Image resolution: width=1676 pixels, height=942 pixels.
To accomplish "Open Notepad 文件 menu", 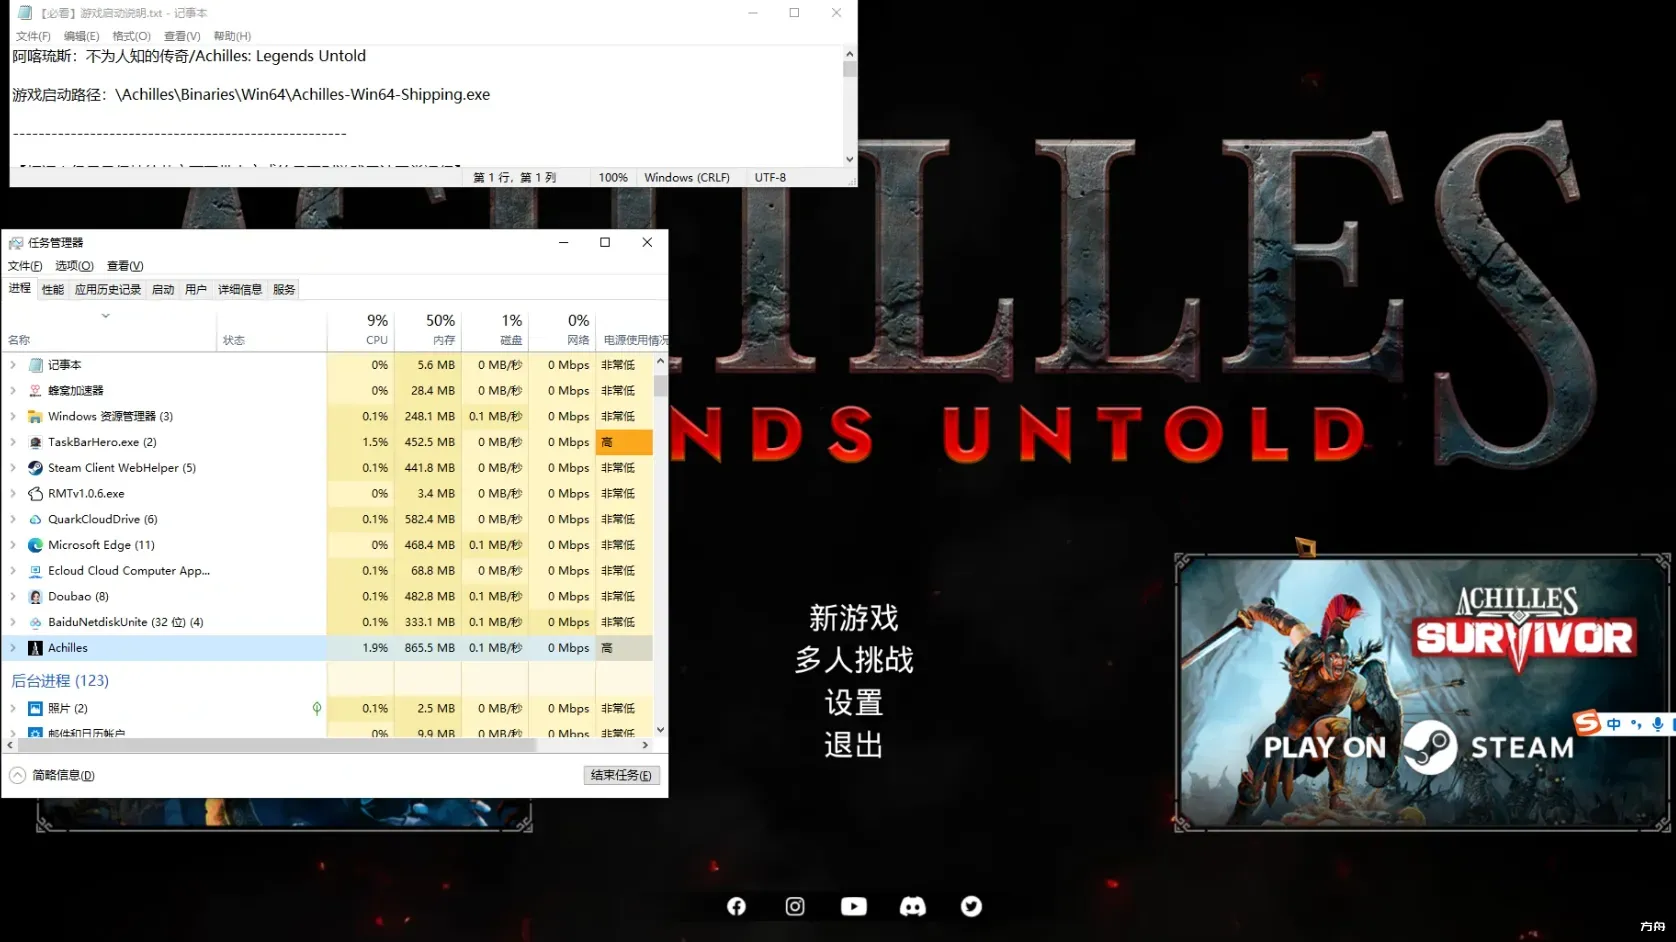I will coord(33,36).
